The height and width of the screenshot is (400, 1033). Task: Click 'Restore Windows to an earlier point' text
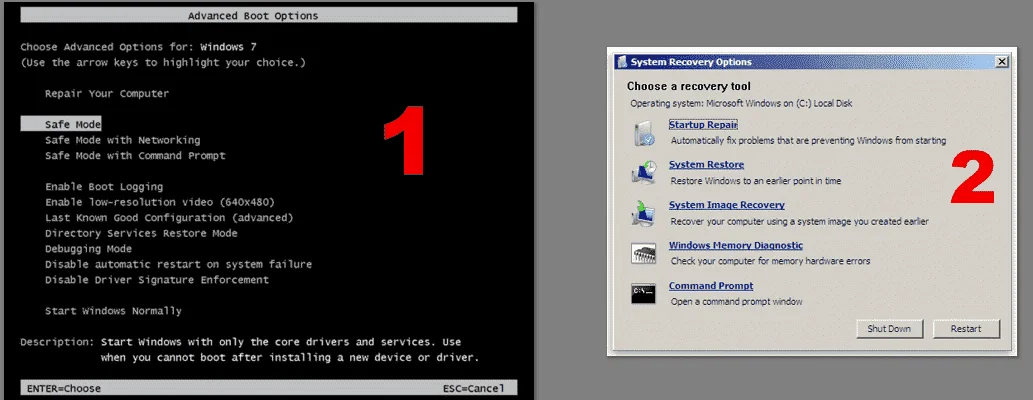tap(756, 181)
